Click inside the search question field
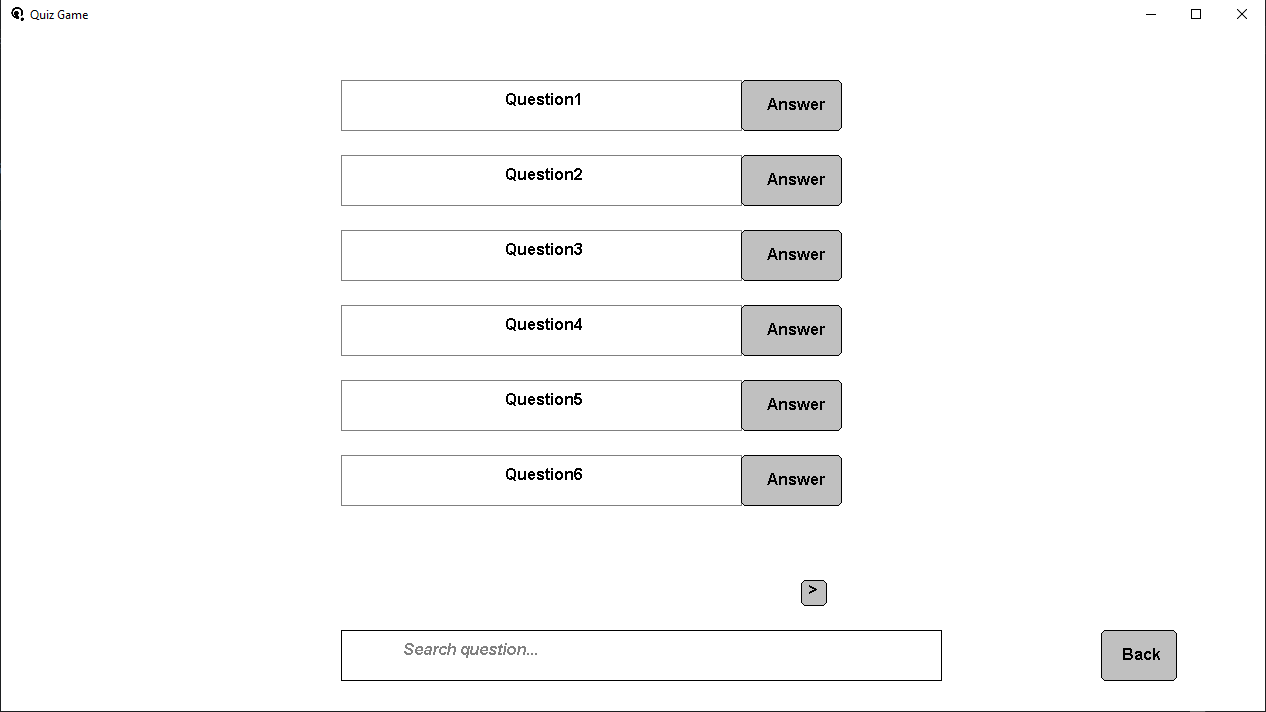Image resolution: width=1266 pixels, height=712 pixels. [x=641, y=655]
